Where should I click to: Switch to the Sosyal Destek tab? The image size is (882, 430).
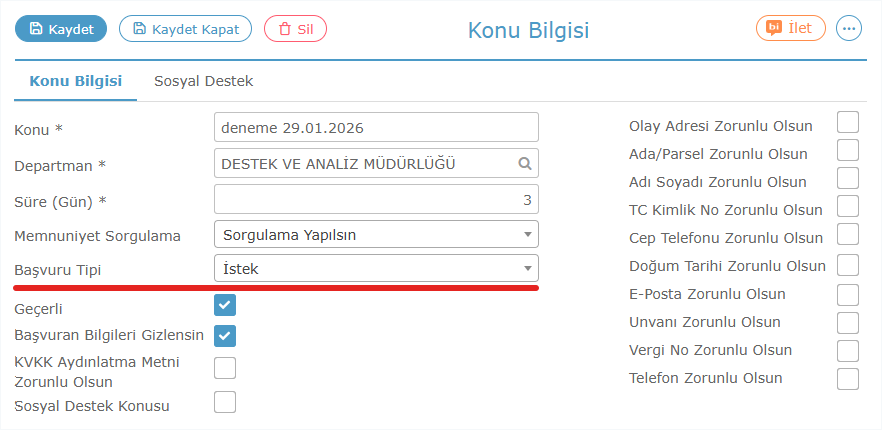(203, 81)
